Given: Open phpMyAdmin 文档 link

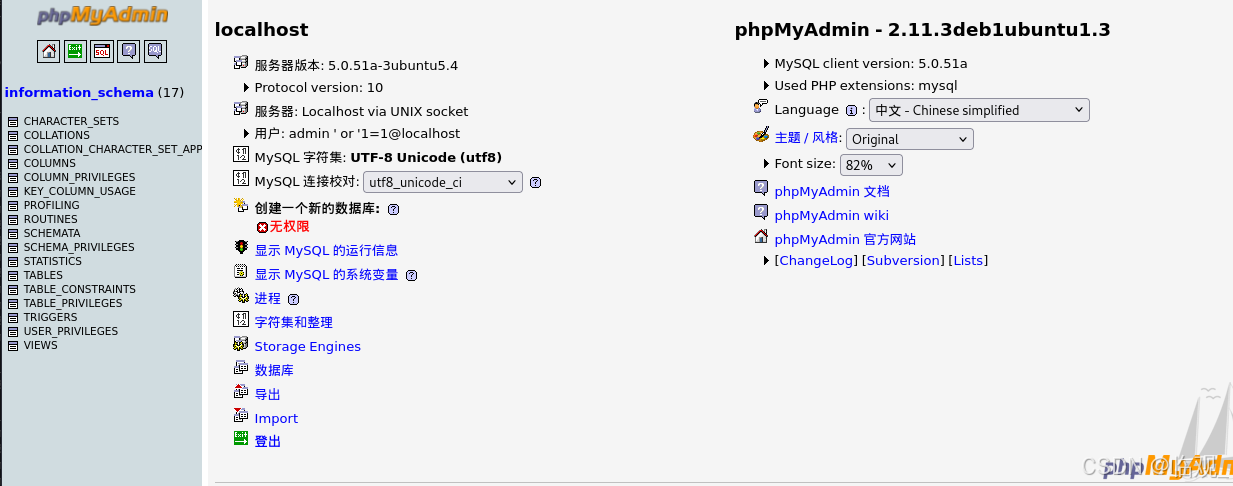Looking at the screenshot, I should [x=832, y=191].
